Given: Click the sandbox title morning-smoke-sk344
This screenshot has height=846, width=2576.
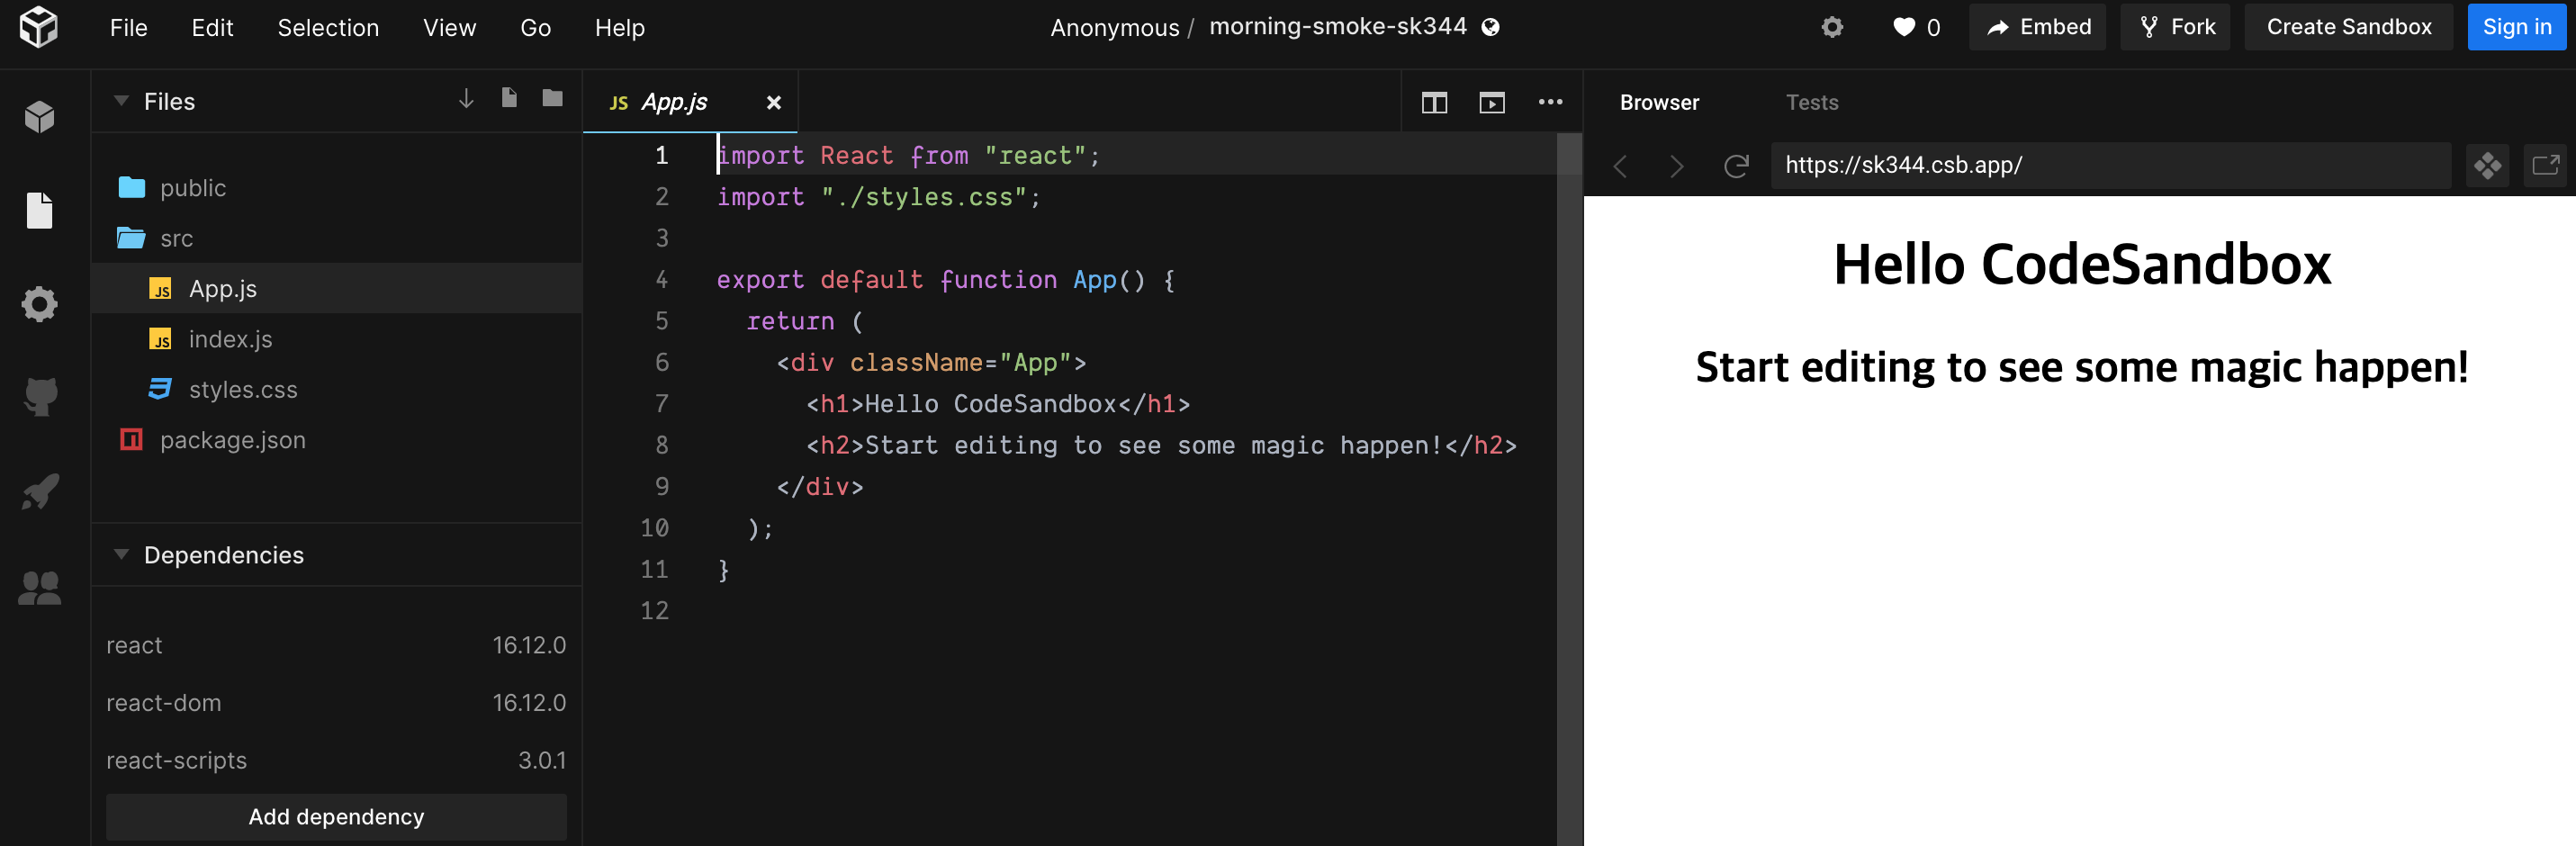Looking at the screenshot, I should (x=1337, y=26).
